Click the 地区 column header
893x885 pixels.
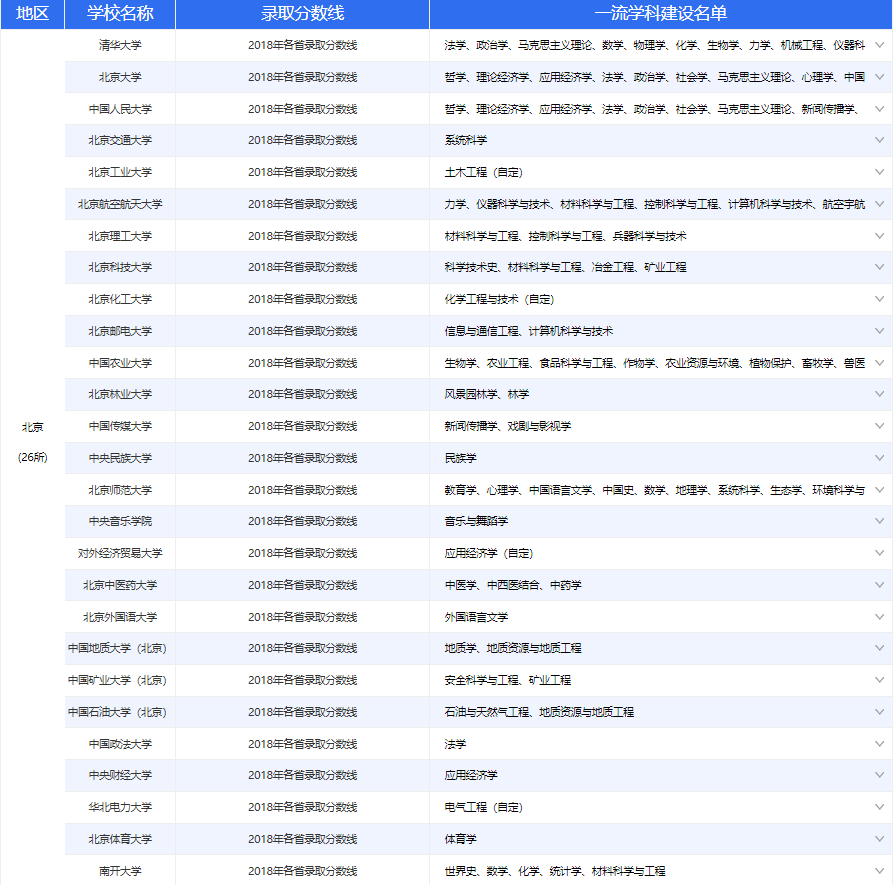[32, 14]
